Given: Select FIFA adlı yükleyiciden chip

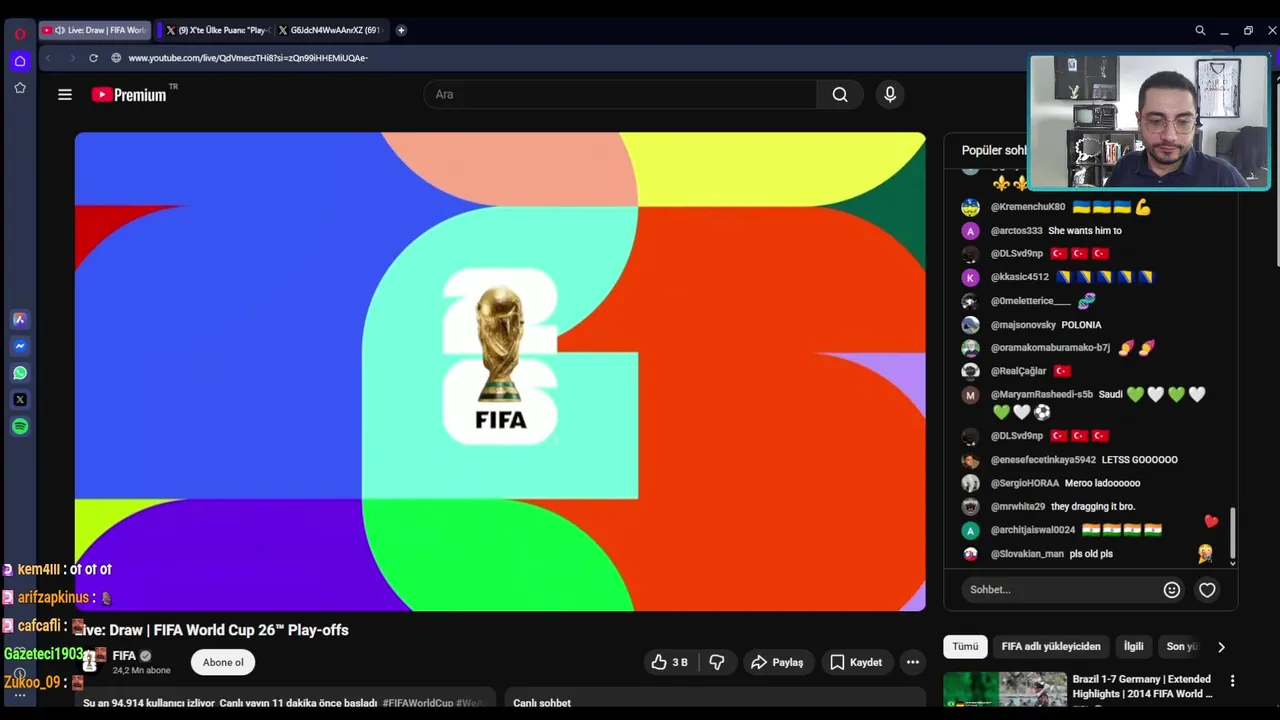Looking at the screenshot, I should point(1051,646).
